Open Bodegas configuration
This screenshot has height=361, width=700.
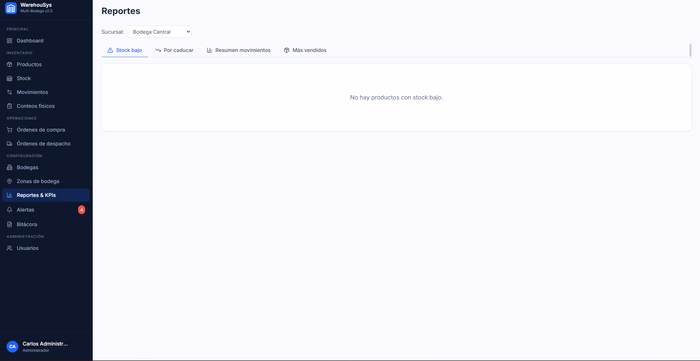46,167
